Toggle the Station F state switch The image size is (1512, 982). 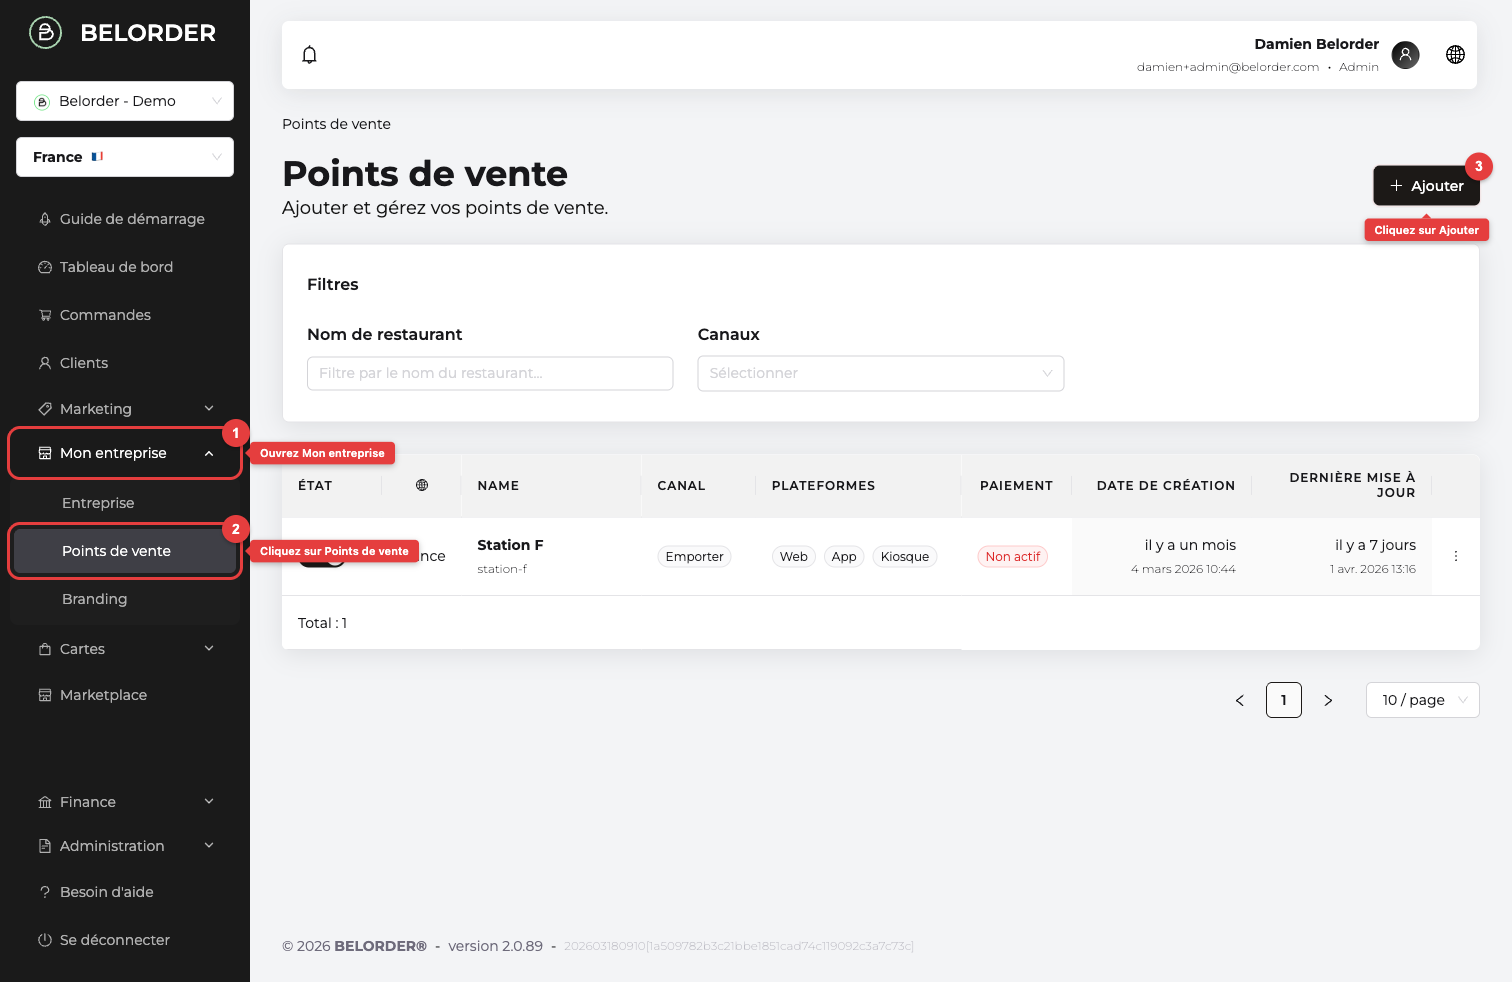[x=322, y=557]
